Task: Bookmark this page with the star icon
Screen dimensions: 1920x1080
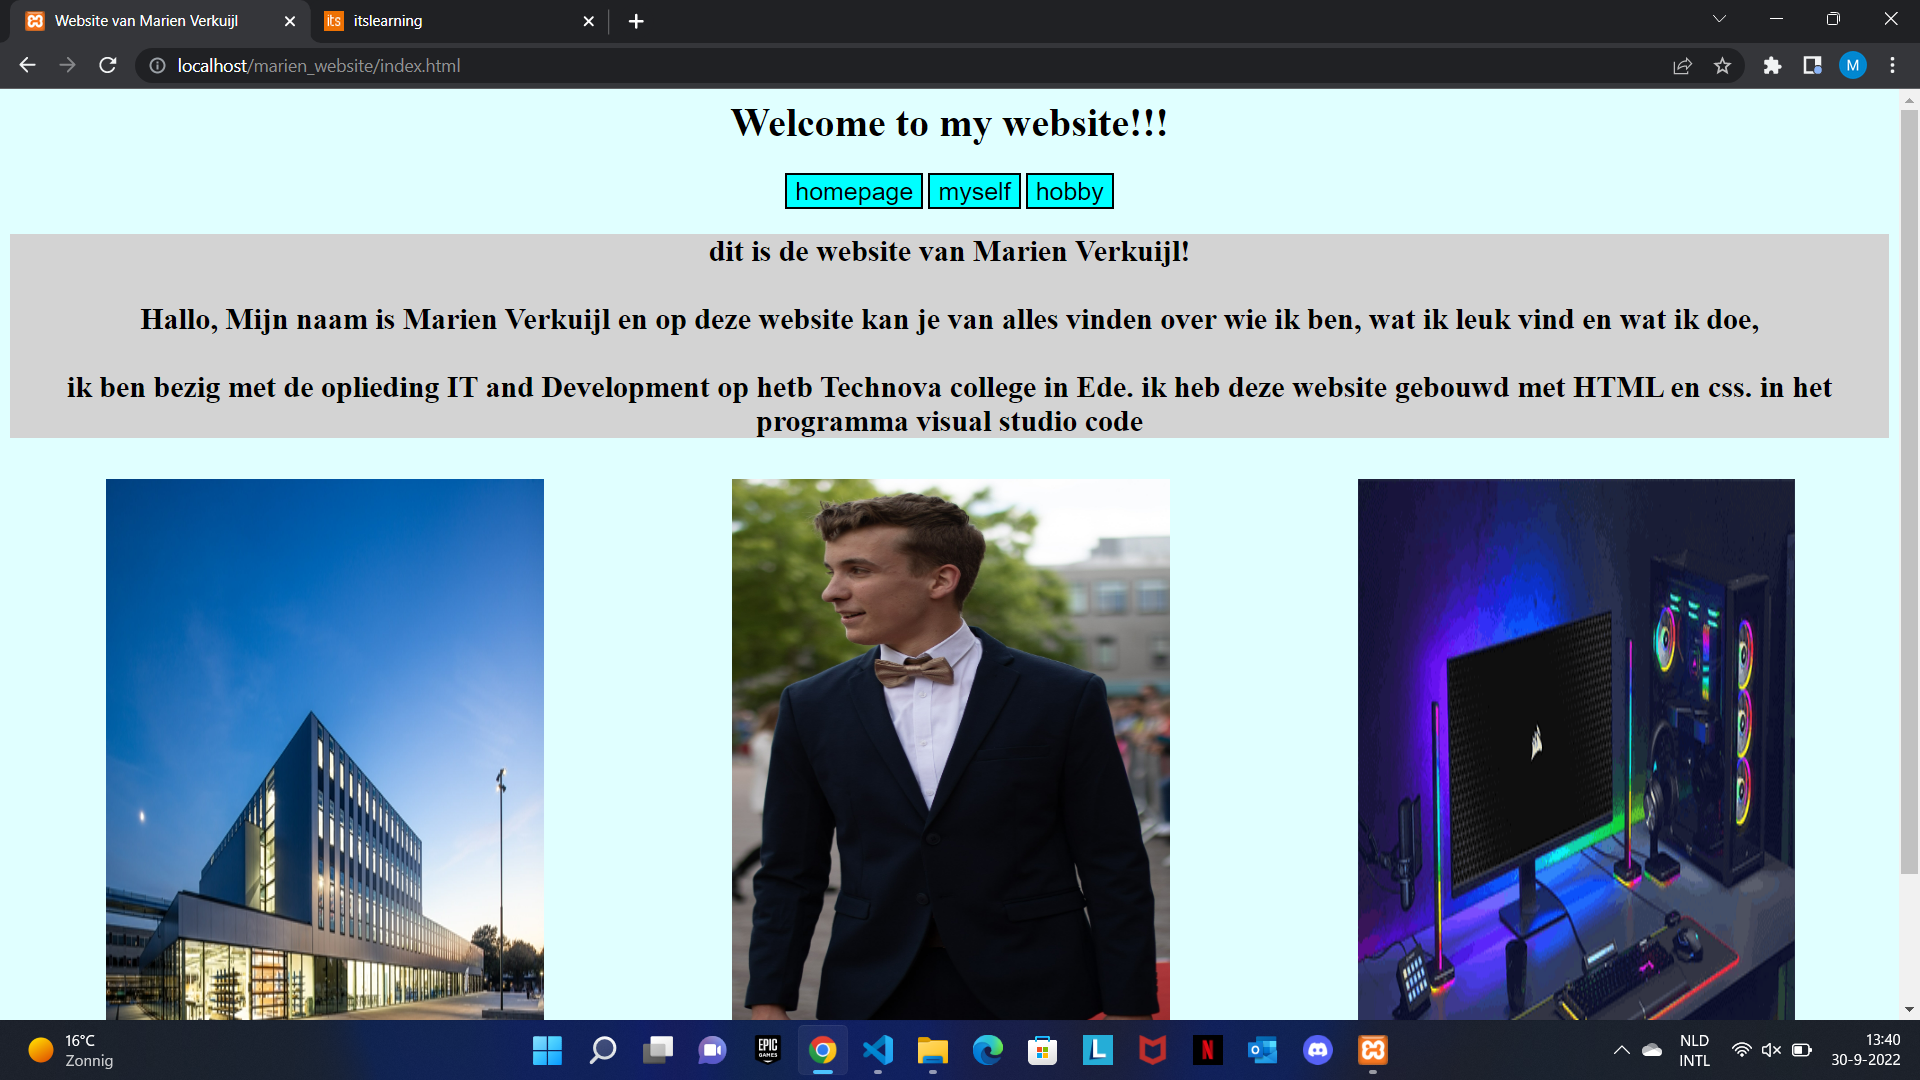Action: [x=1722, y=66]
